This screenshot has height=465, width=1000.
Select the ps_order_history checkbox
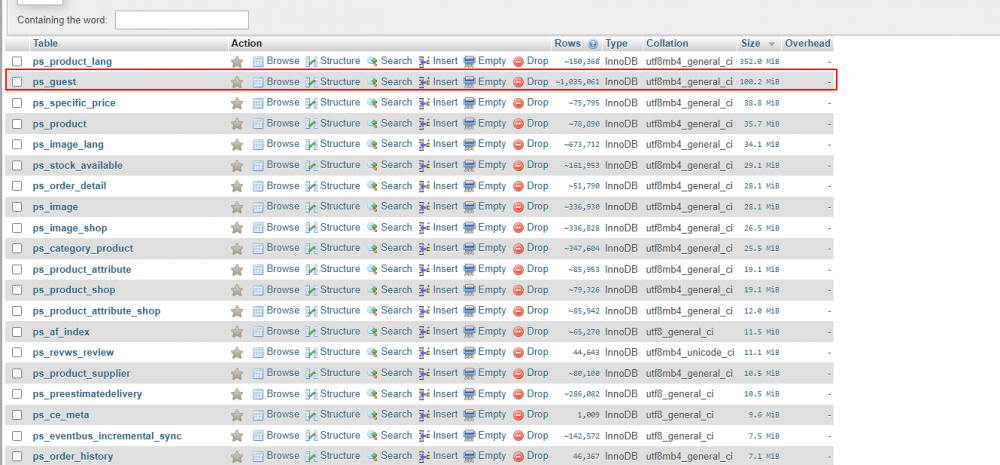pyautogui.click(x=17, y=457)
